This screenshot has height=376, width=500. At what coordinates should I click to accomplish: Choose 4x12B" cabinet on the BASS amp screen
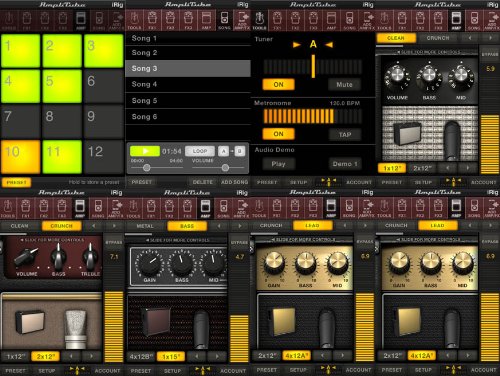(x=141, y=356)
